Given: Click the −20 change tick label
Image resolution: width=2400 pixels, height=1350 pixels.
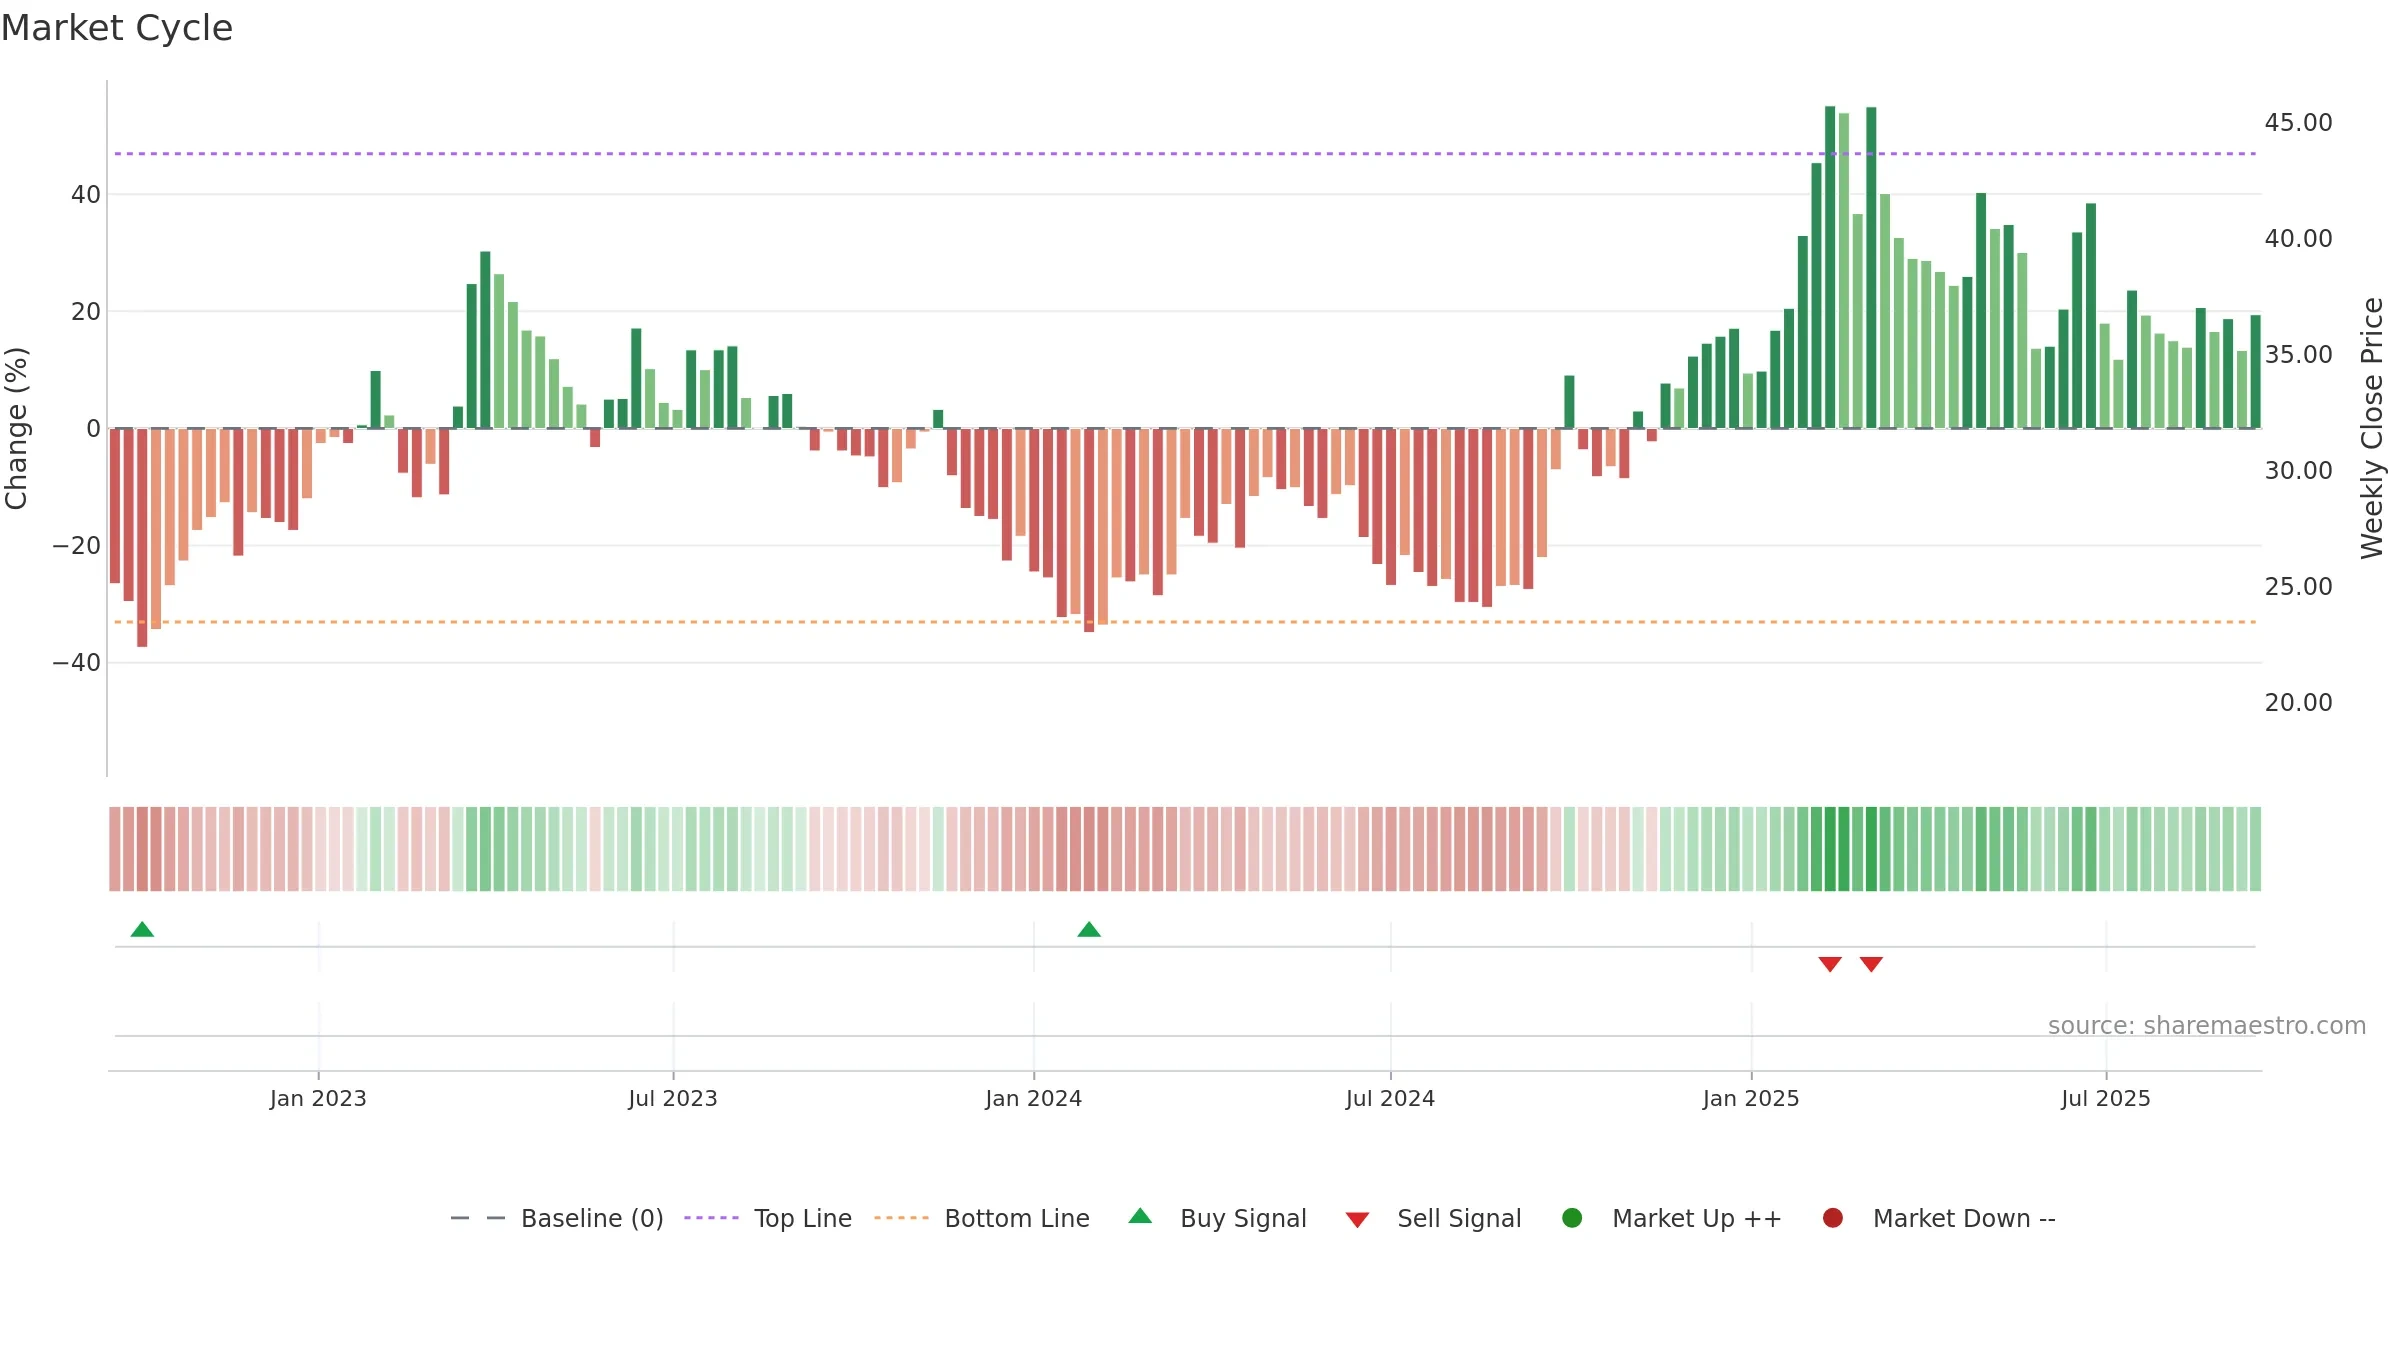Looking at the screenshot, I should (76, 545).
